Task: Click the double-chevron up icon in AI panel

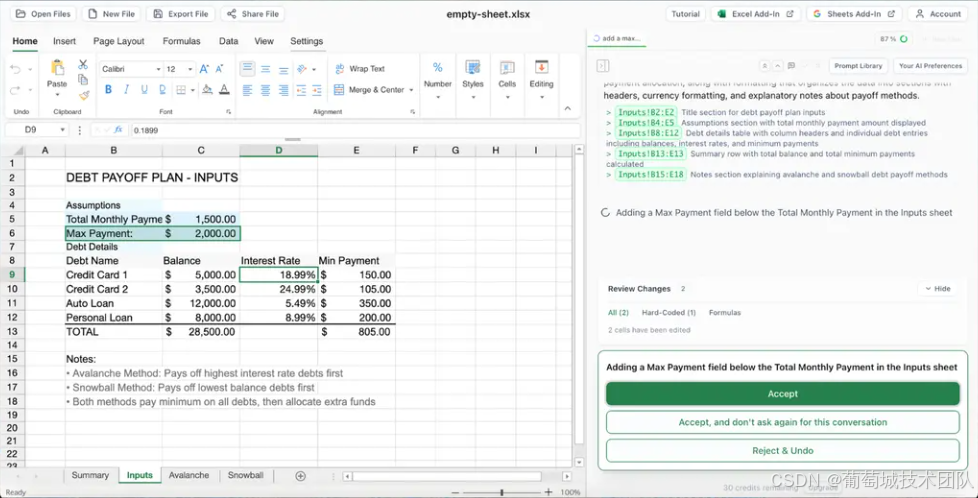Action: pyautogui.click(x=764, y=66)
